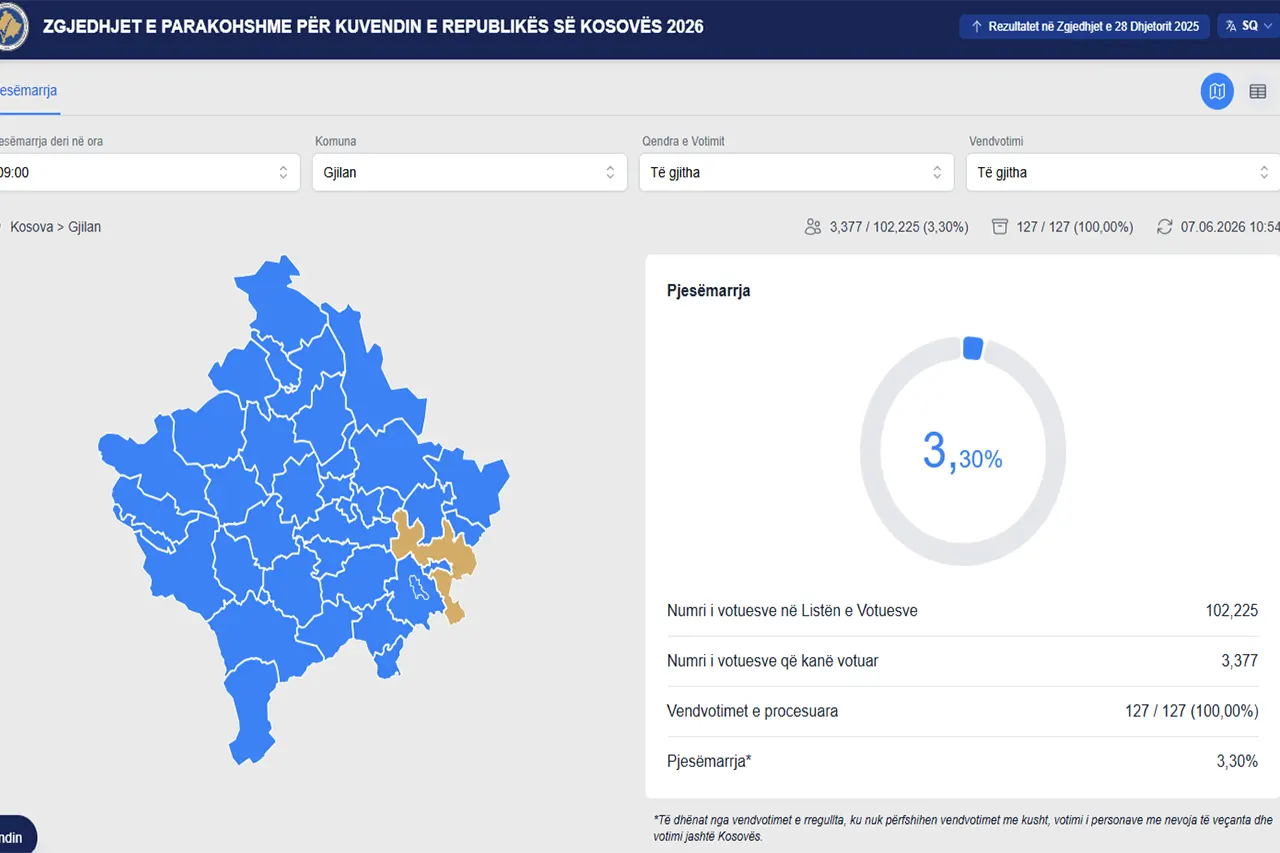The height and width of the screenshot is (853, 1280).
Task: Click the ballot box icon
Action: tap(1000, 227)
